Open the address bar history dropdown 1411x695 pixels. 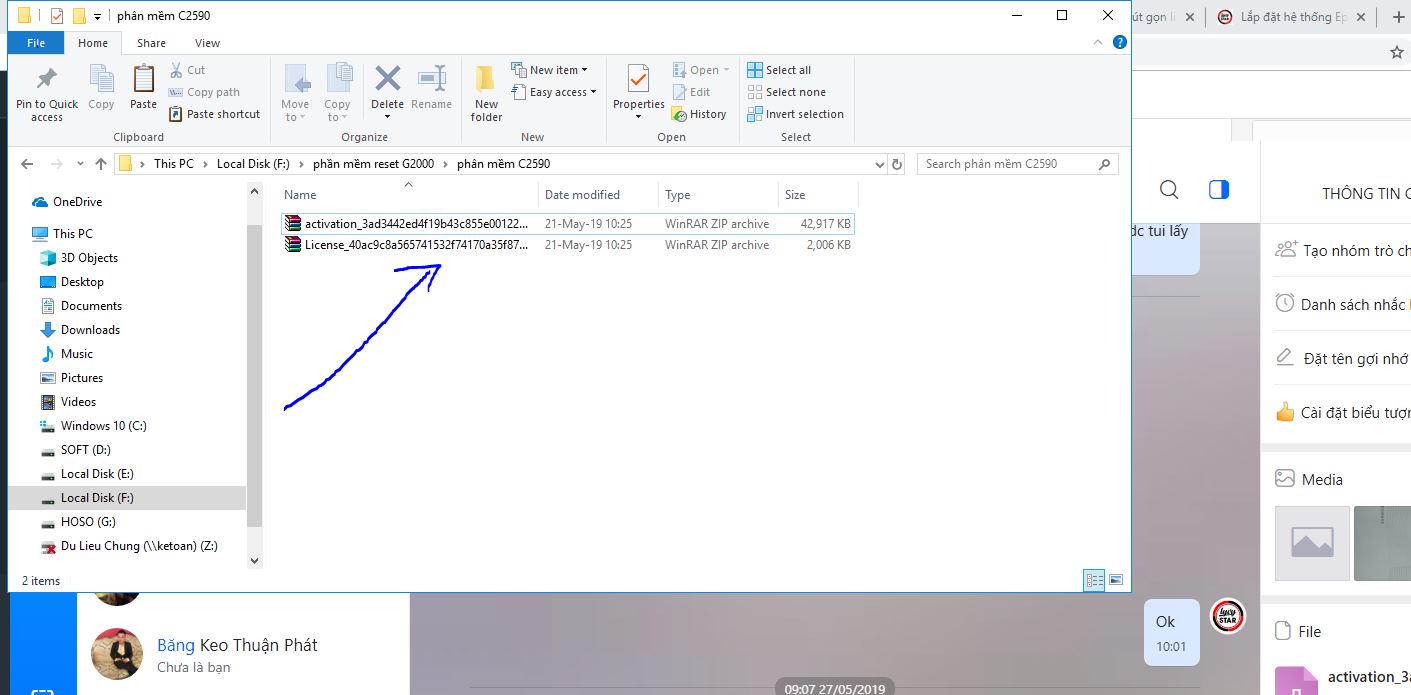(x=880, y=164)
